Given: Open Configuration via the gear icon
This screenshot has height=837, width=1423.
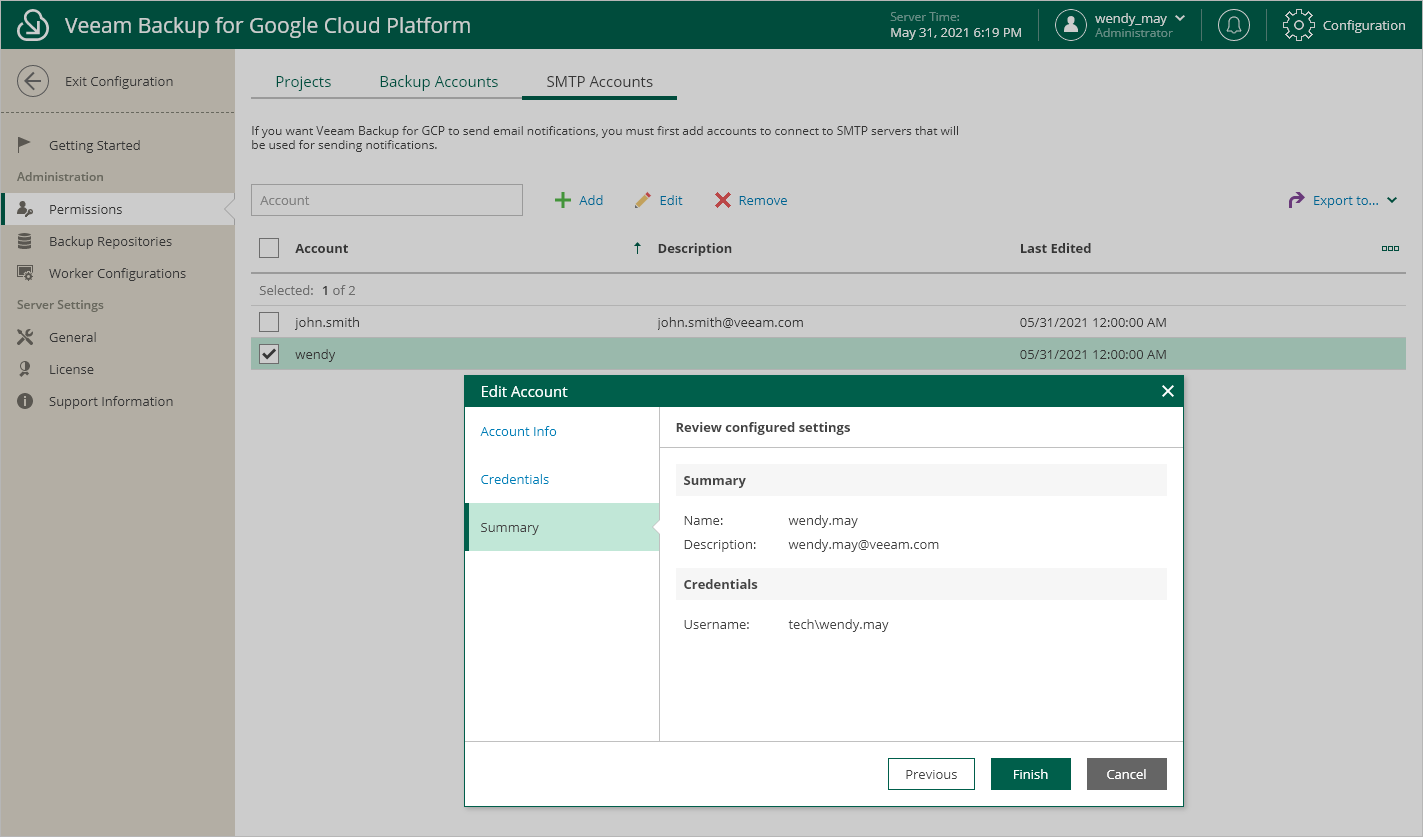Looking at the screenshot, I should pyautogui.click(x=1298, y=25).
